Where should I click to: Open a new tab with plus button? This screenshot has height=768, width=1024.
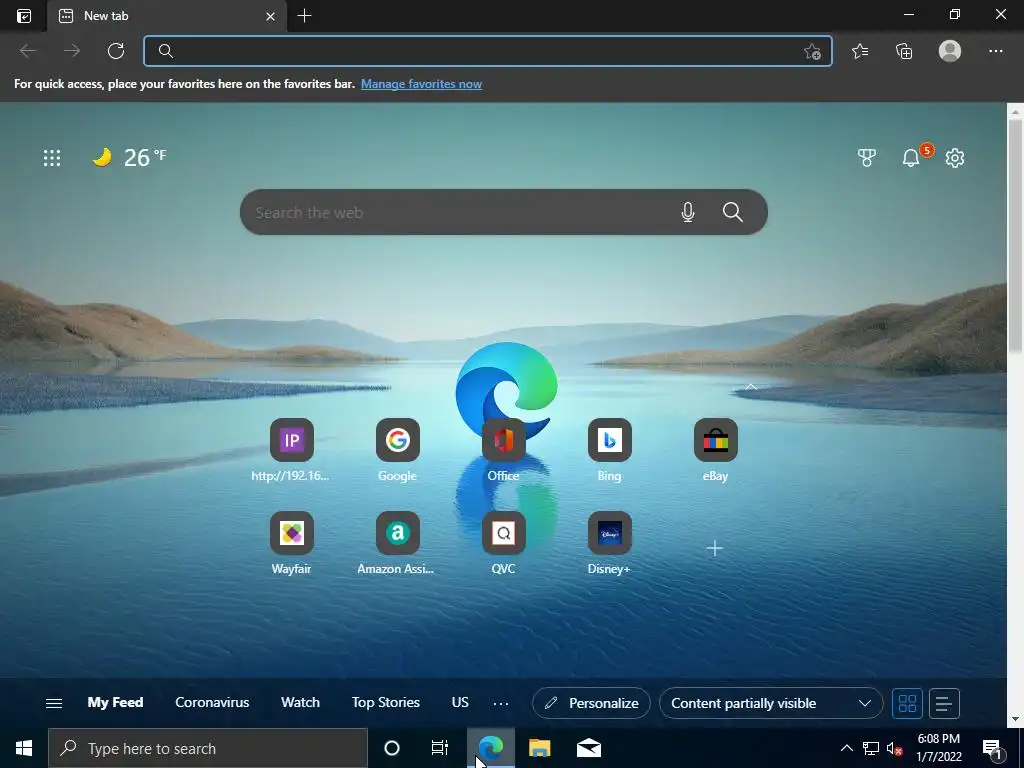[x=304, y=16]
